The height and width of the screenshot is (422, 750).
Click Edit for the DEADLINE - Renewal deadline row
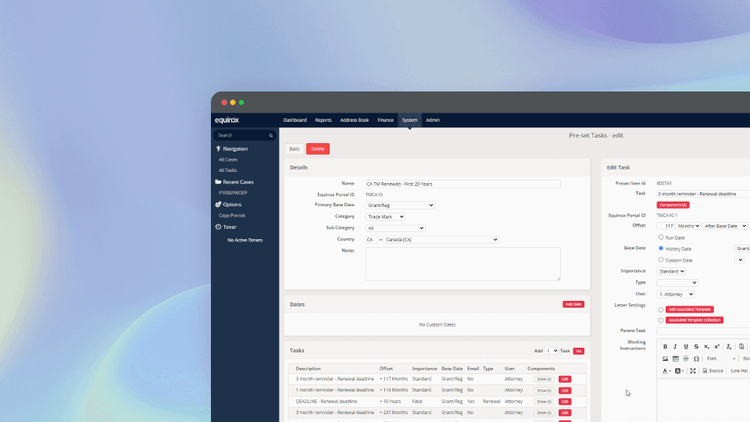pos(565,401)
